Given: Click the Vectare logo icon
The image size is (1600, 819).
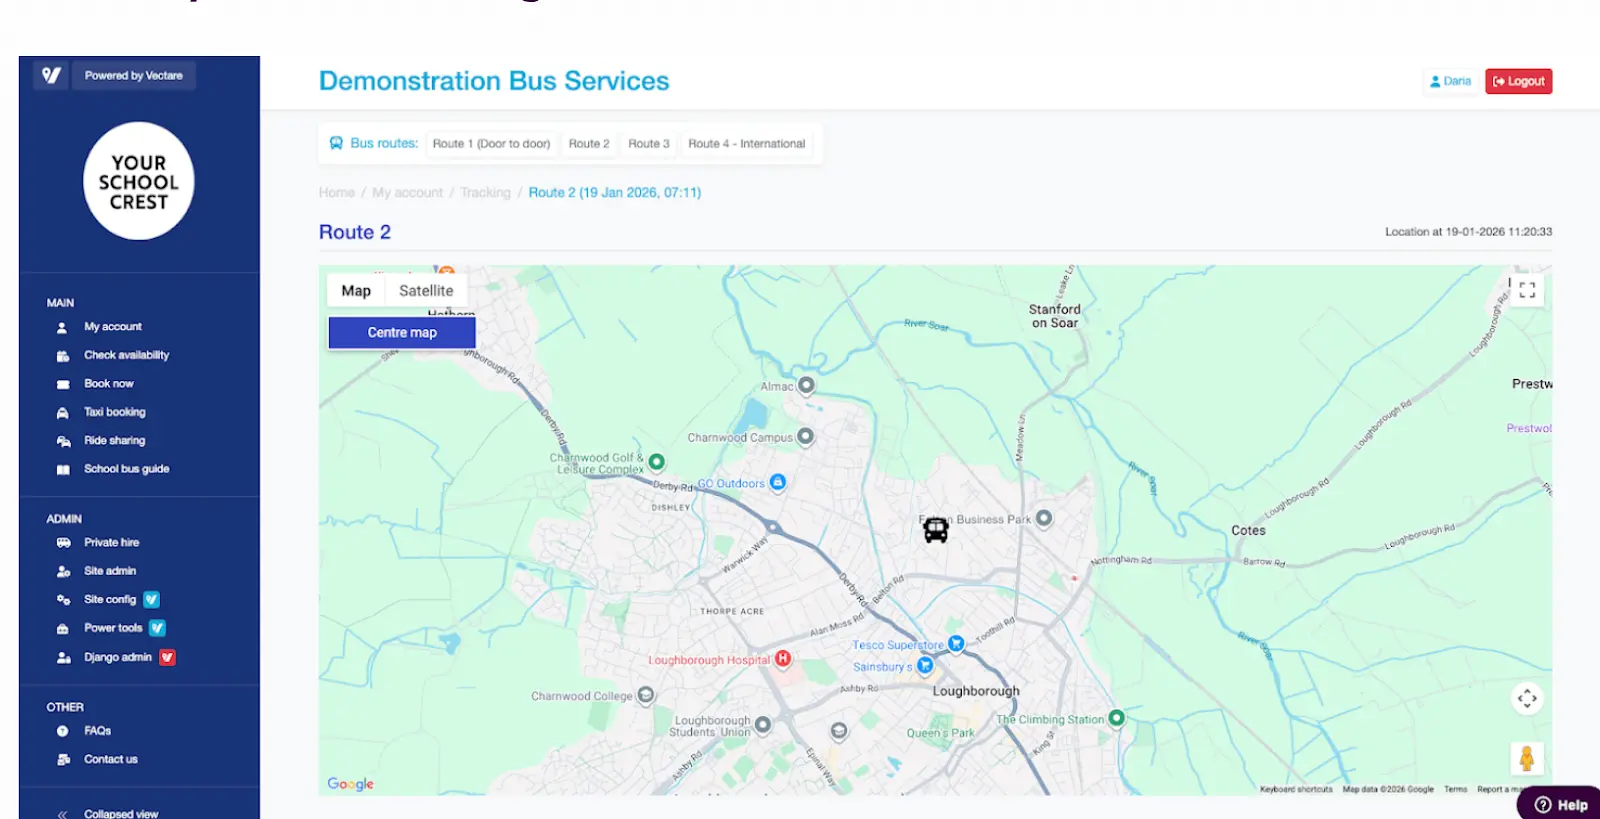Looking at the screenshot, I should (x=51, y=75).
